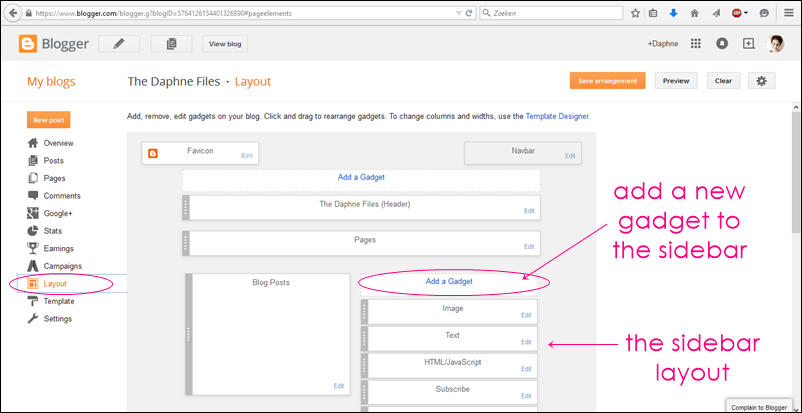Open Posts in the sidebar
802x413 pixels.
[54, 161]
